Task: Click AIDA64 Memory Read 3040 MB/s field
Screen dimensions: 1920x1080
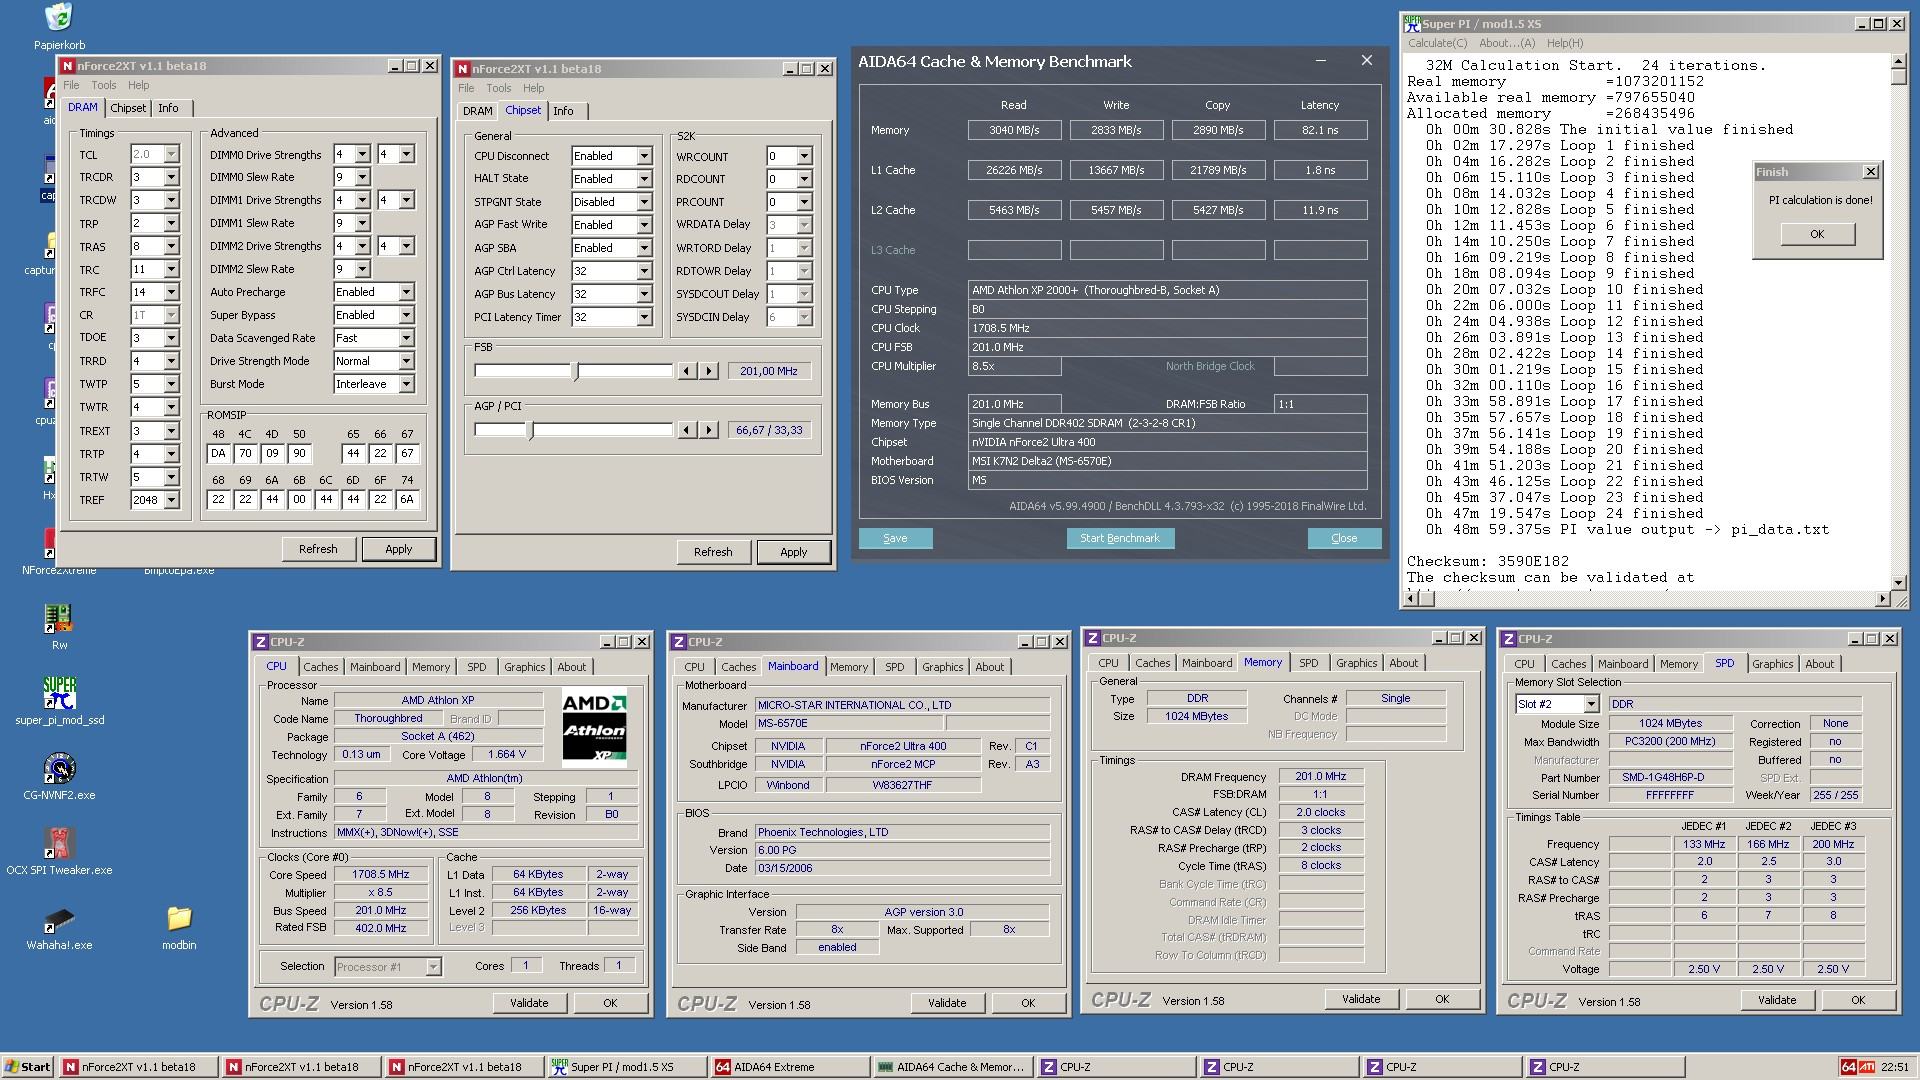Action: tap(1014, 130)
